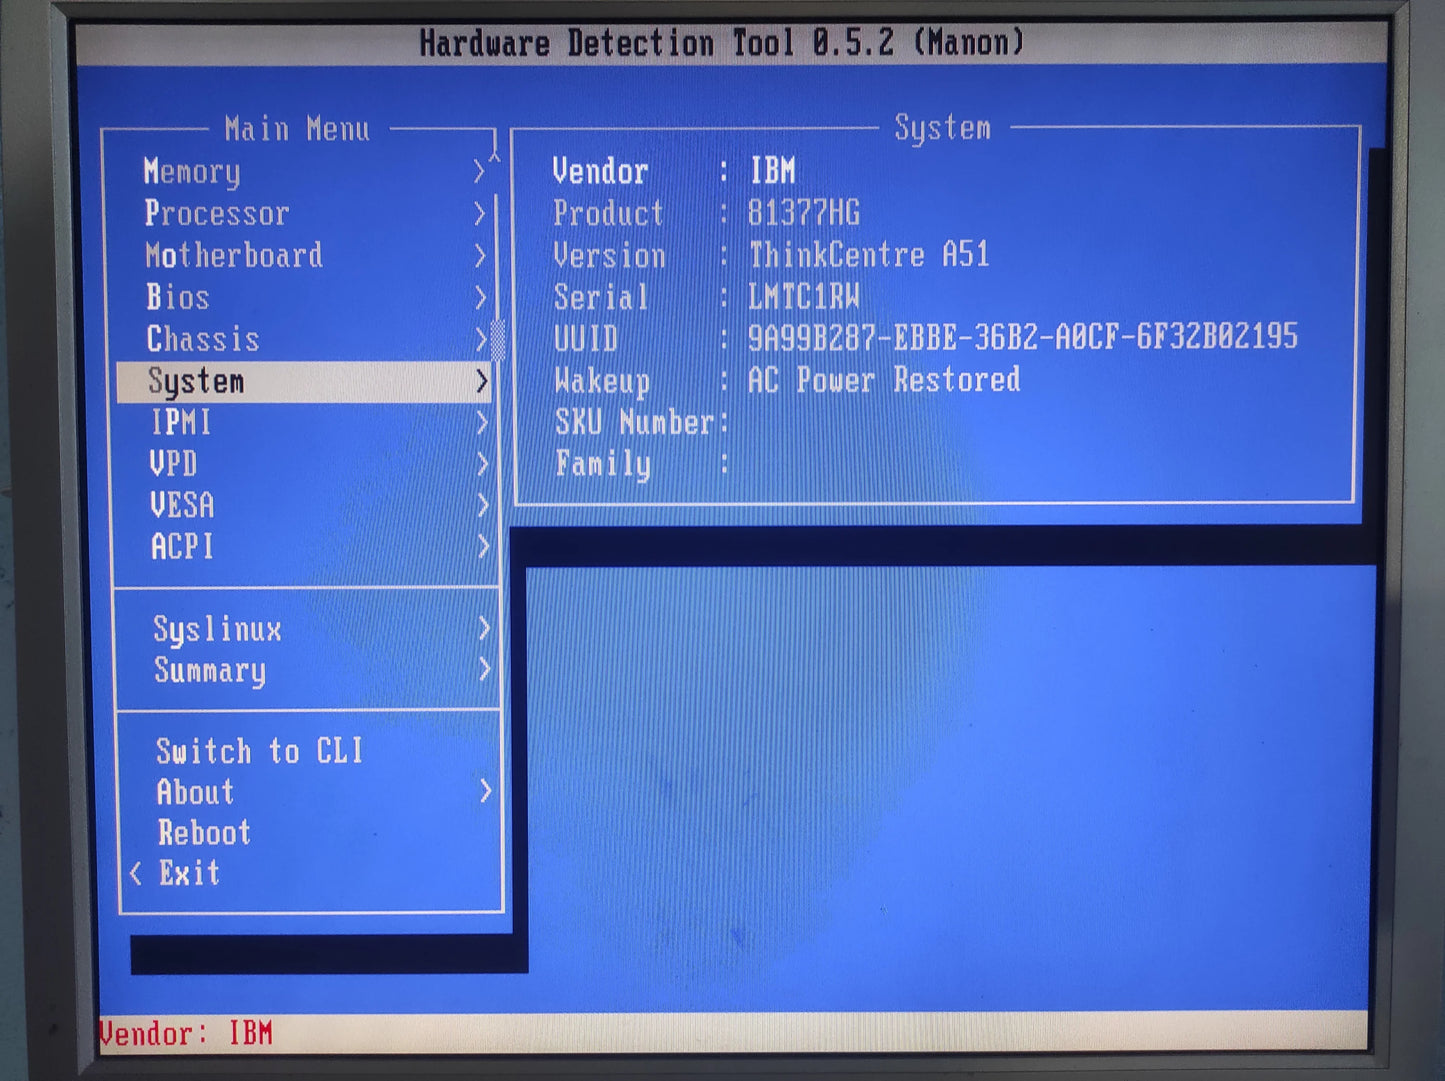Click the SKU Number label
1445x1081 pixels.
click(635, 422)
